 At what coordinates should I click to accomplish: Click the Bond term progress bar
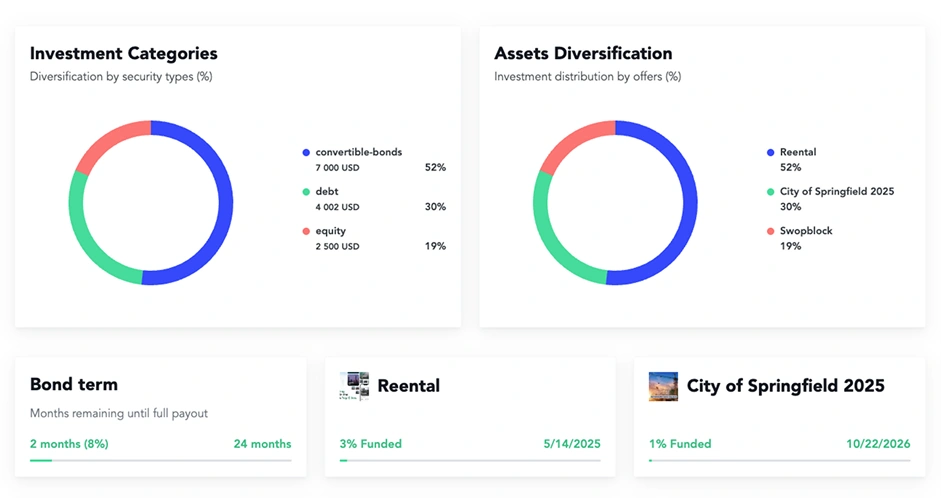[x=160, y=460]
